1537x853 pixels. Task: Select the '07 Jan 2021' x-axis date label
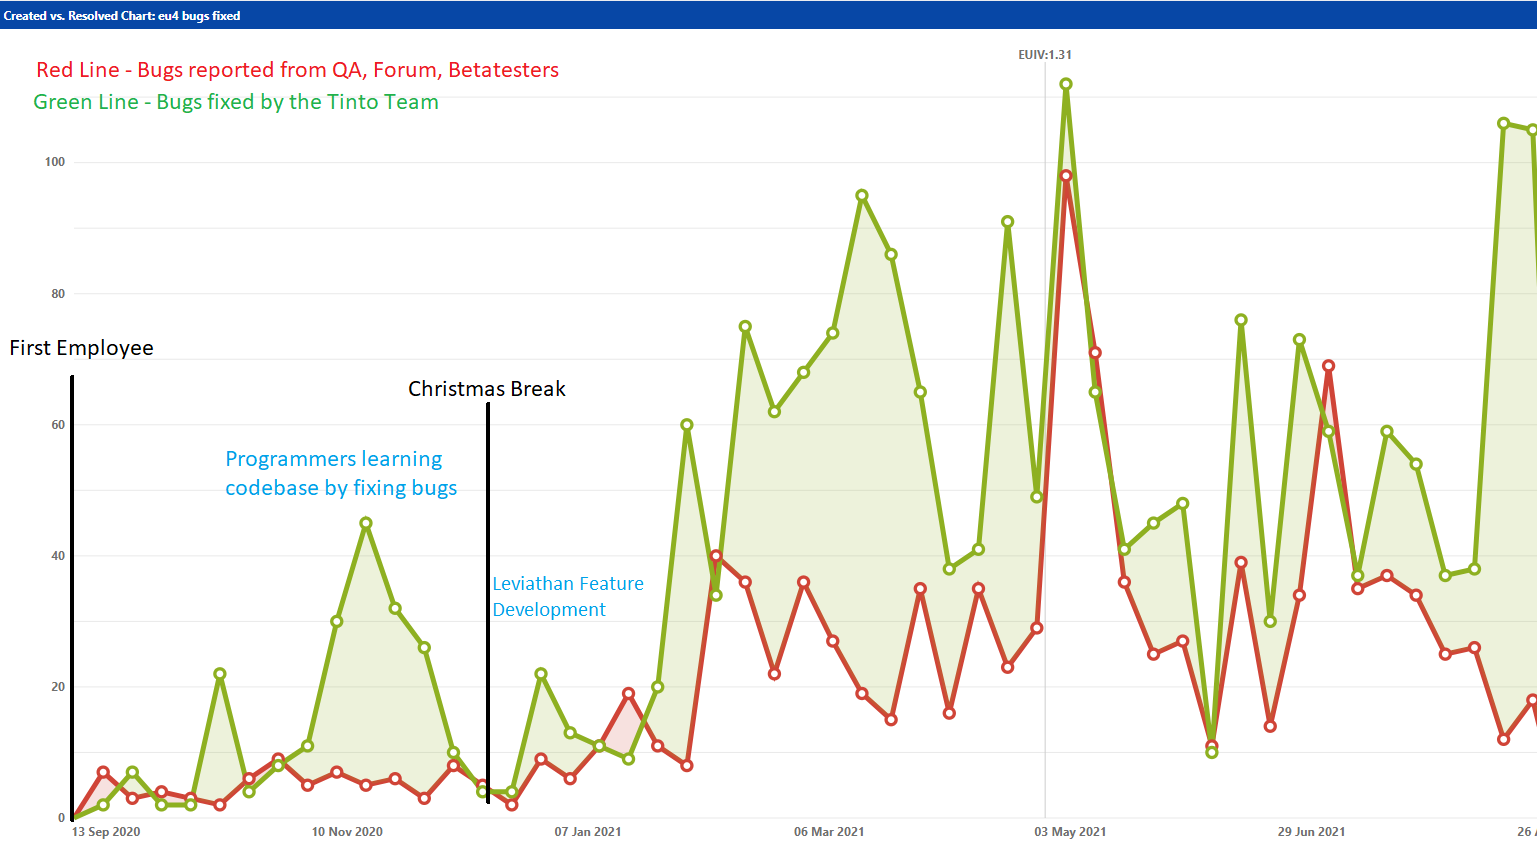[x=588, y=832]
